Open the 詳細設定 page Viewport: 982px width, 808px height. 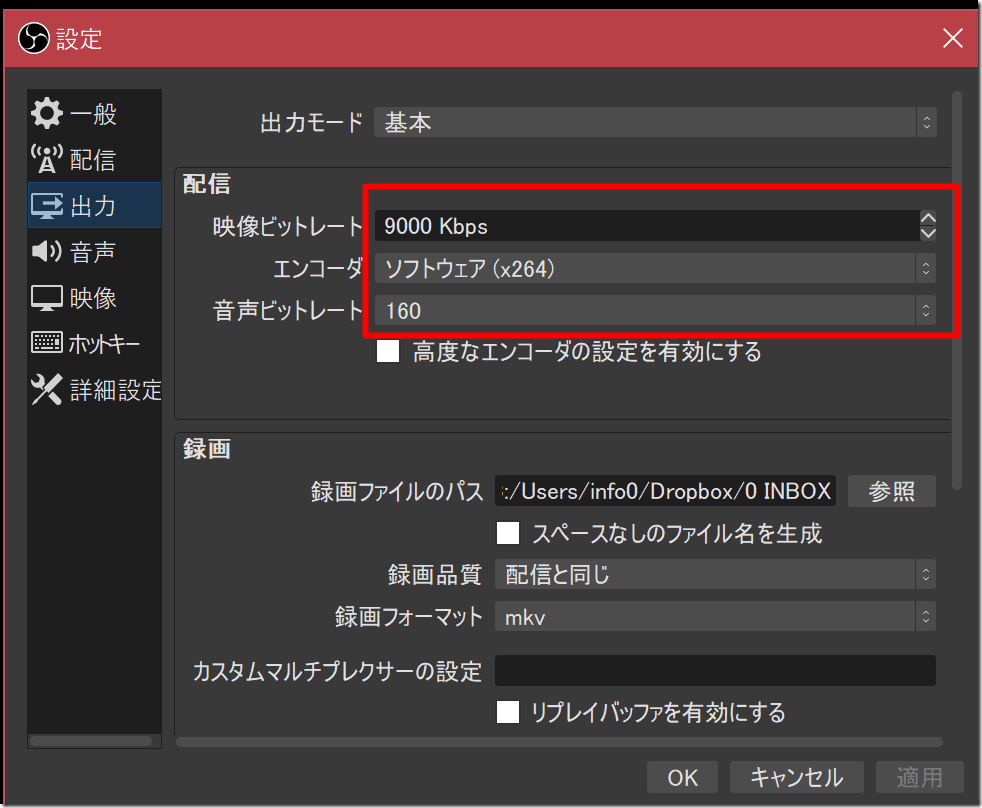[x=95, y=390]
